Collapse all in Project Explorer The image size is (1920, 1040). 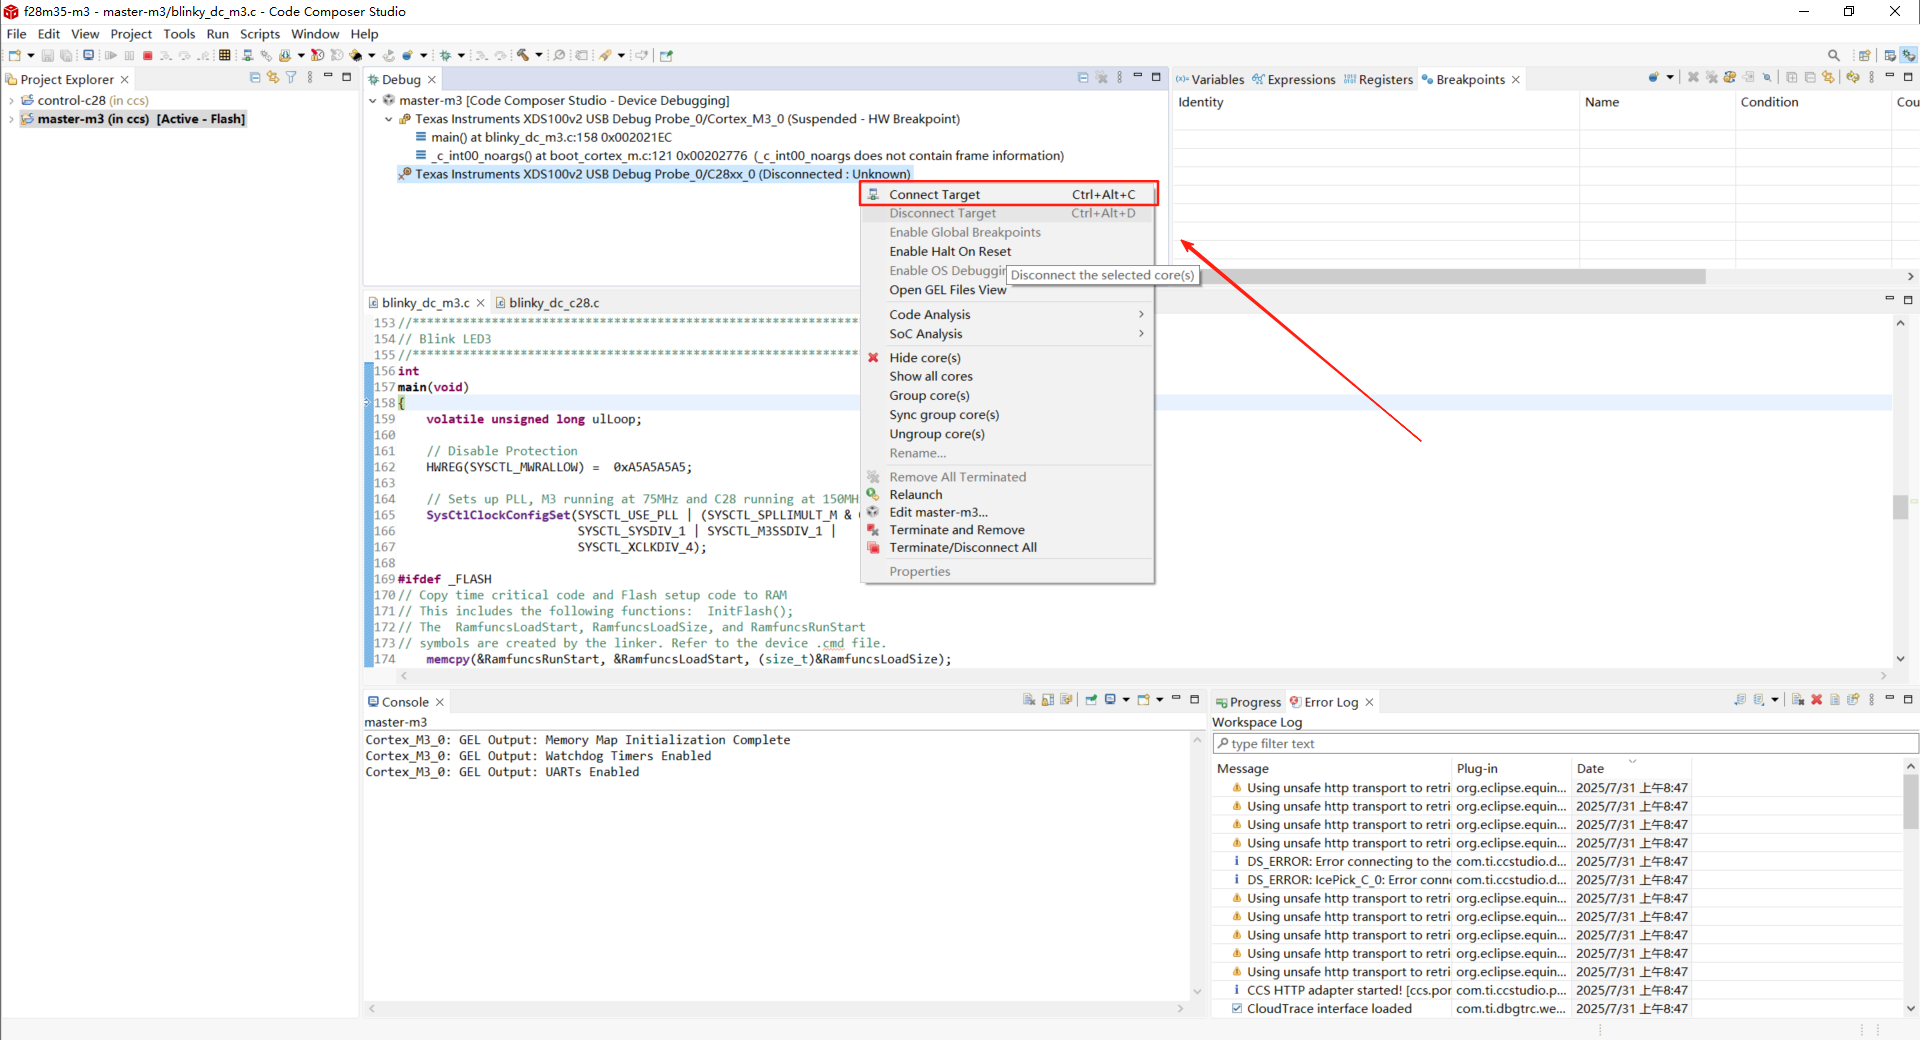(x=255, y=78)
